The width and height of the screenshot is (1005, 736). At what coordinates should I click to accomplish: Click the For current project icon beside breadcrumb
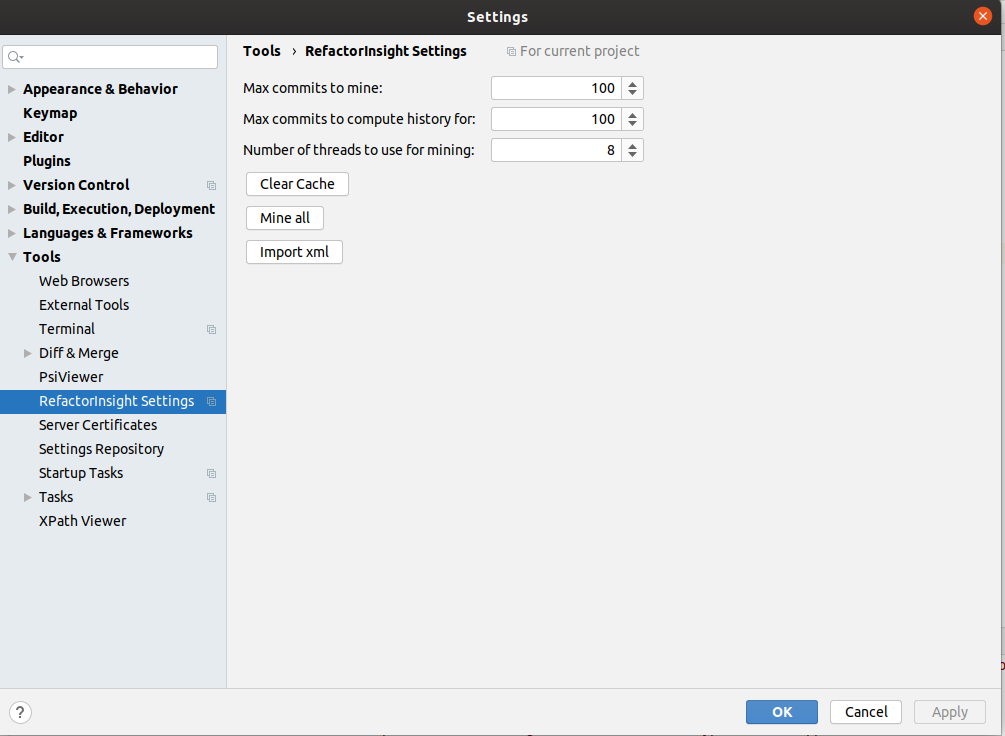click(x=511, y=51)
